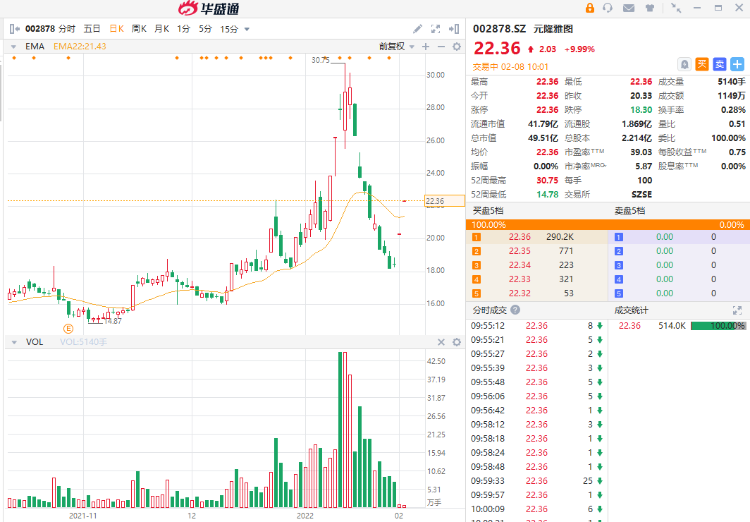
Task: Add stock to watchlist plus button
Action: [737, 63]
